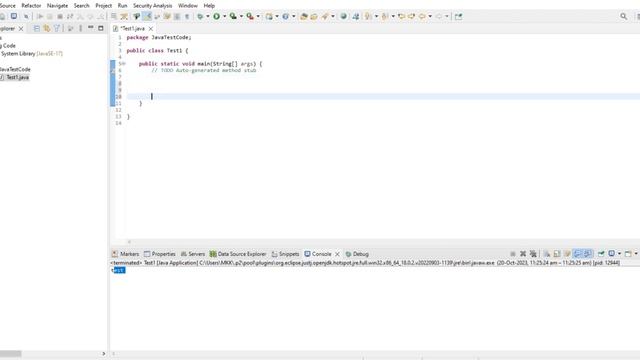Click Collapse All in Package Explorer
Image resolution: width=640 pixels, height=360 pixels.
pos(37,28)
